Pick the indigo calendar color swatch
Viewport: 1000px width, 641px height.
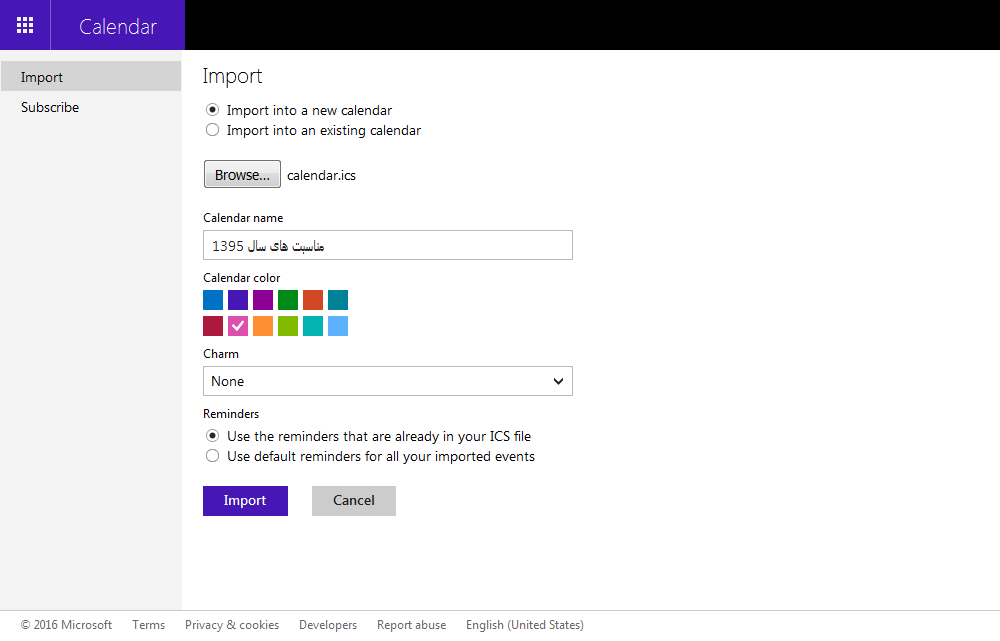tap(238, 300)
